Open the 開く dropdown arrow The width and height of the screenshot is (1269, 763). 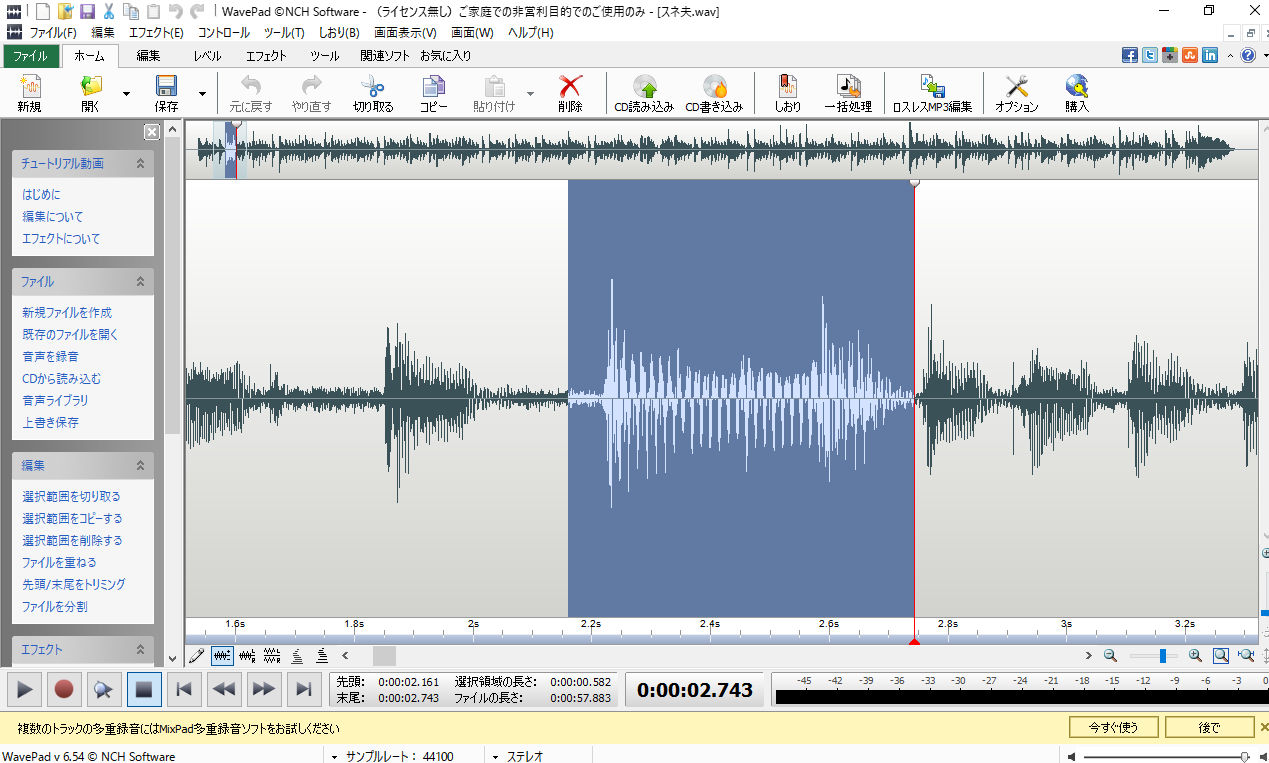(126, 93)
